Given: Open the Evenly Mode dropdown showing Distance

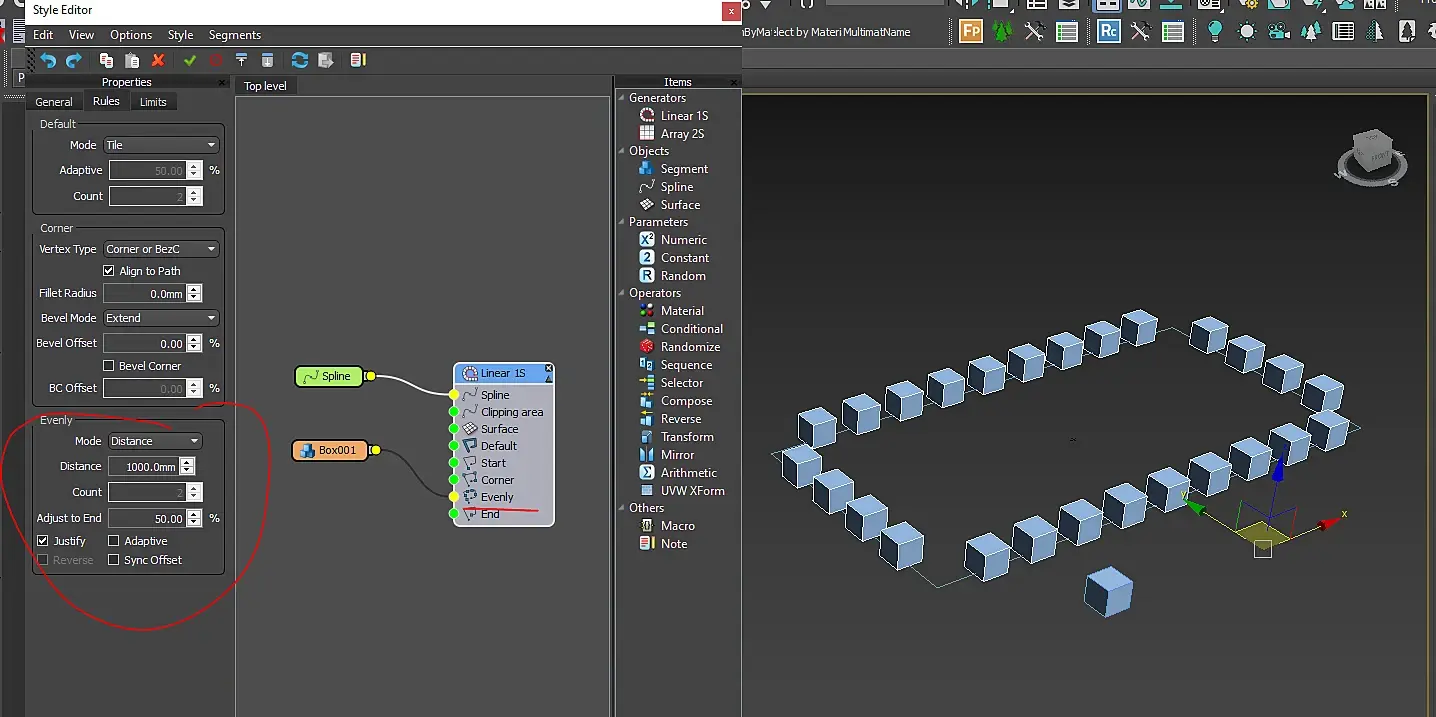Looking at the screenshot, I should coord(154,441).
